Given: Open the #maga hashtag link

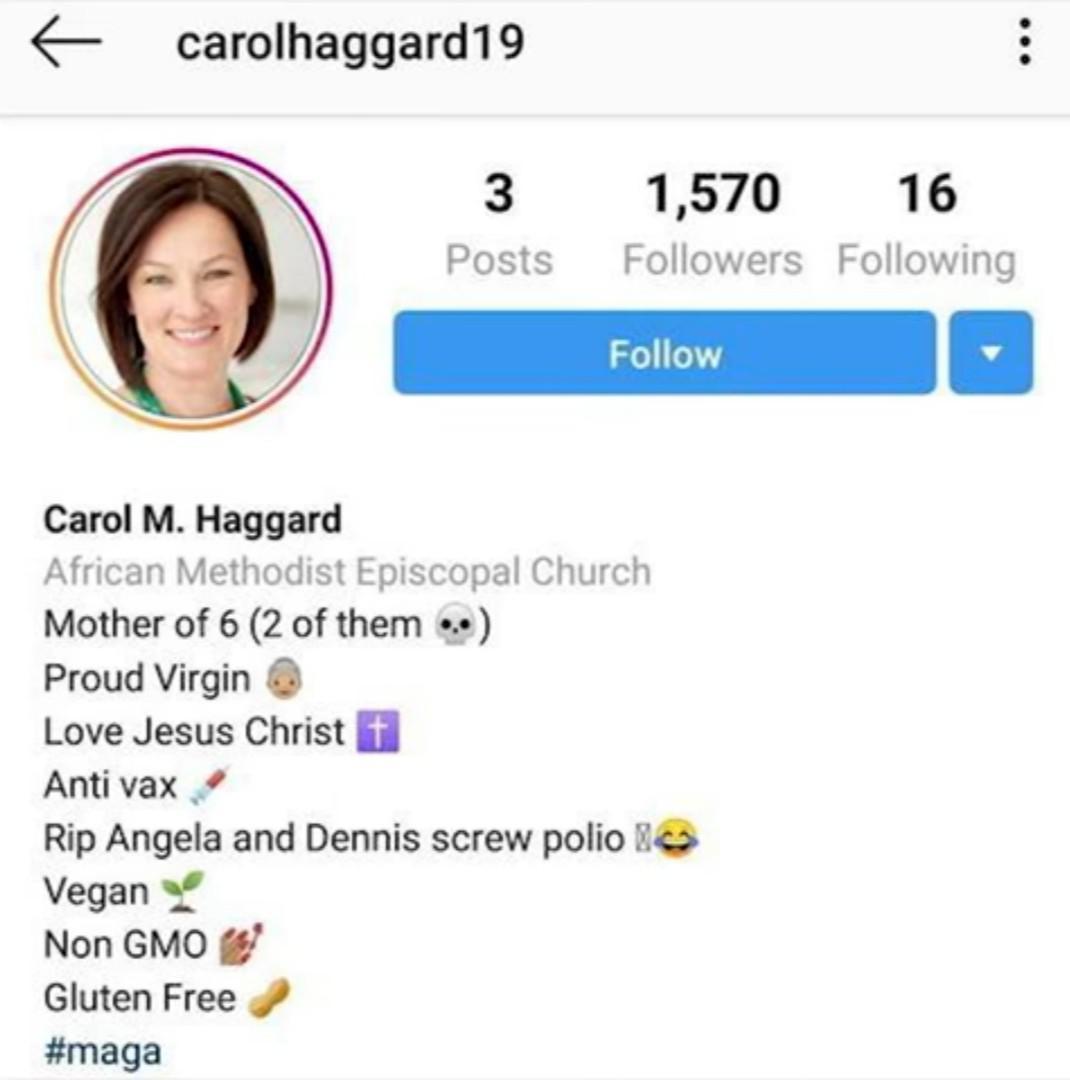Looking at the screenshot, I should [103, 1052].
